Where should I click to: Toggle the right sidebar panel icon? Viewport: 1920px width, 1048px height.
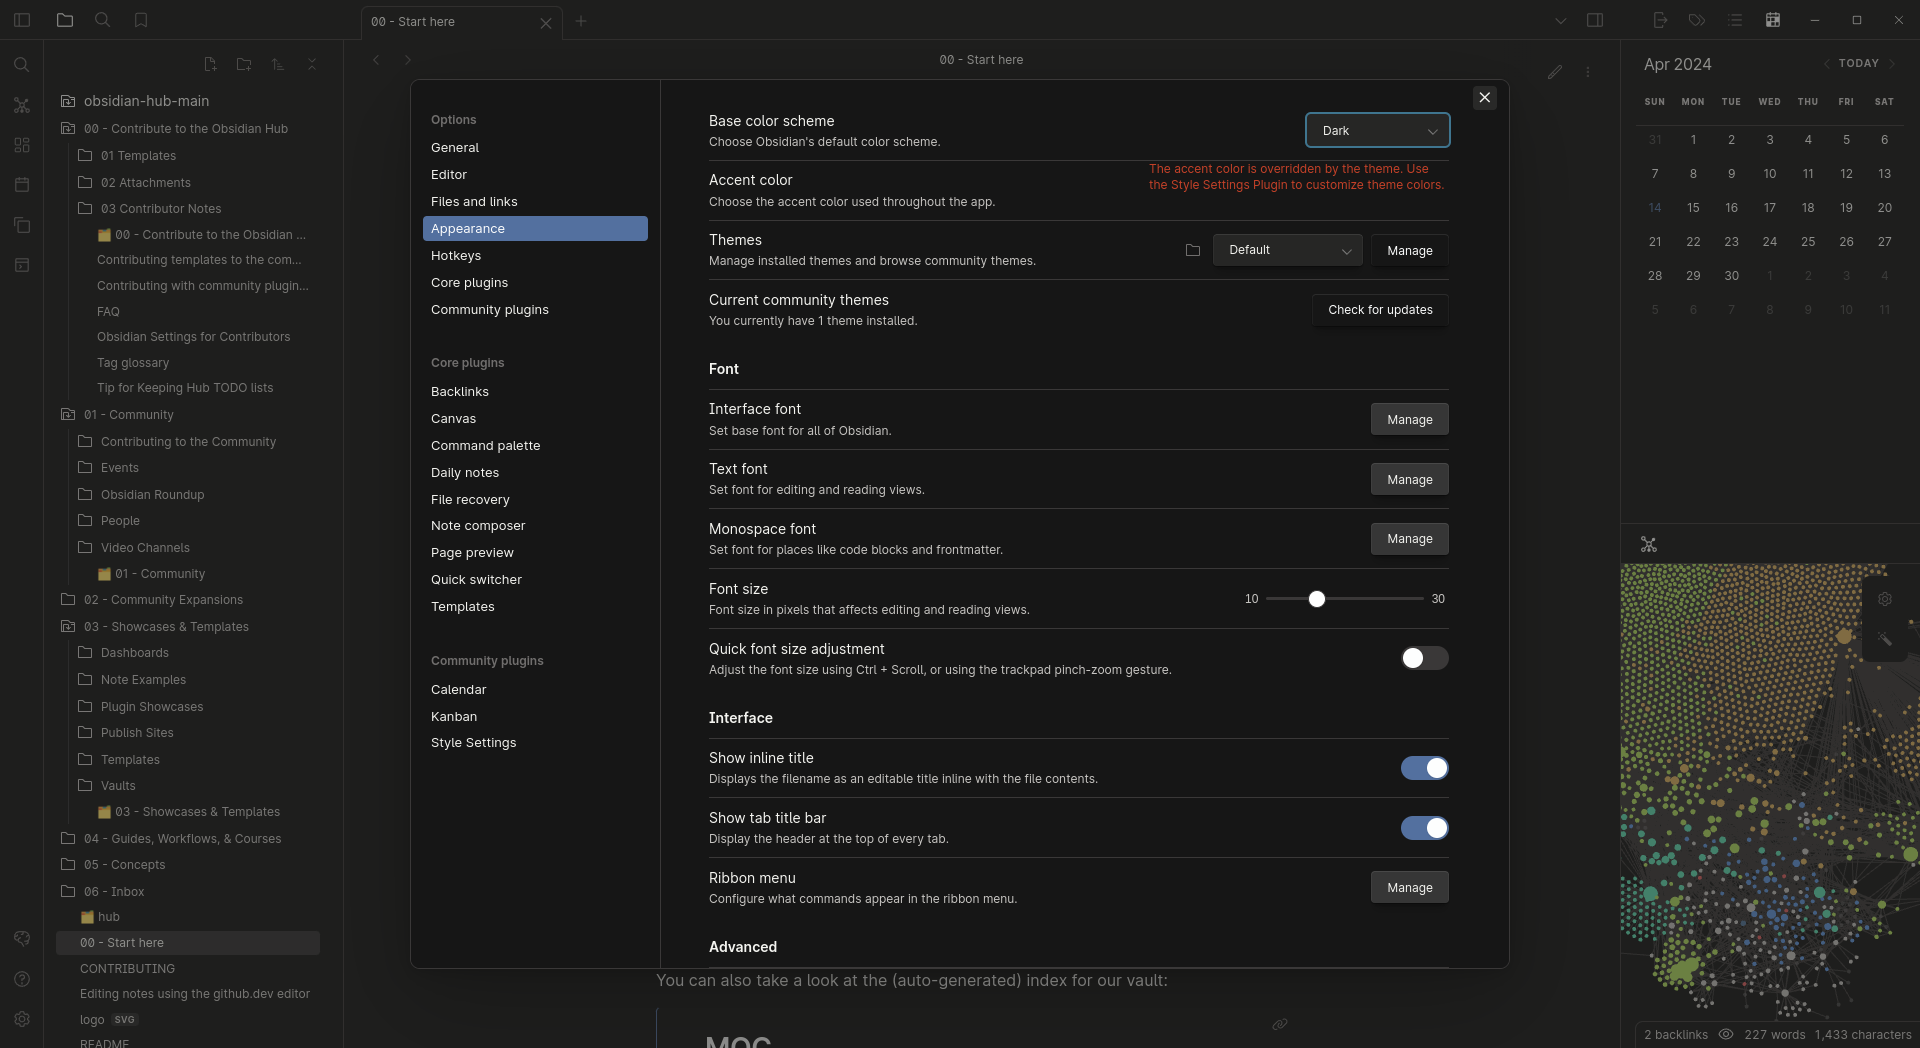click(1595, 20)
